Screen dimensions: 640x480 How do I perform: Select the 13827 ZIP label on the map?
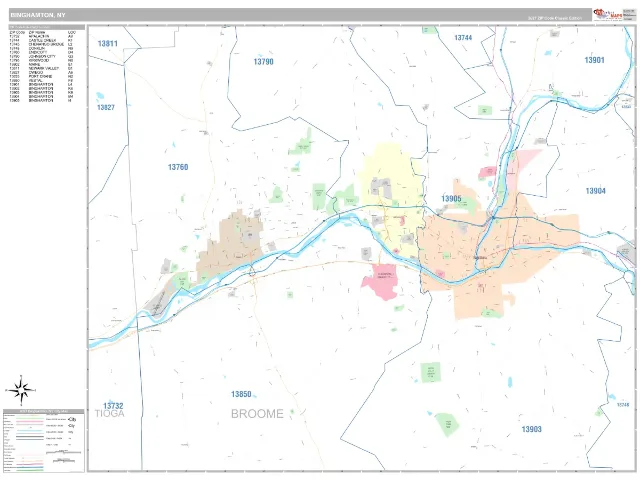106,107
